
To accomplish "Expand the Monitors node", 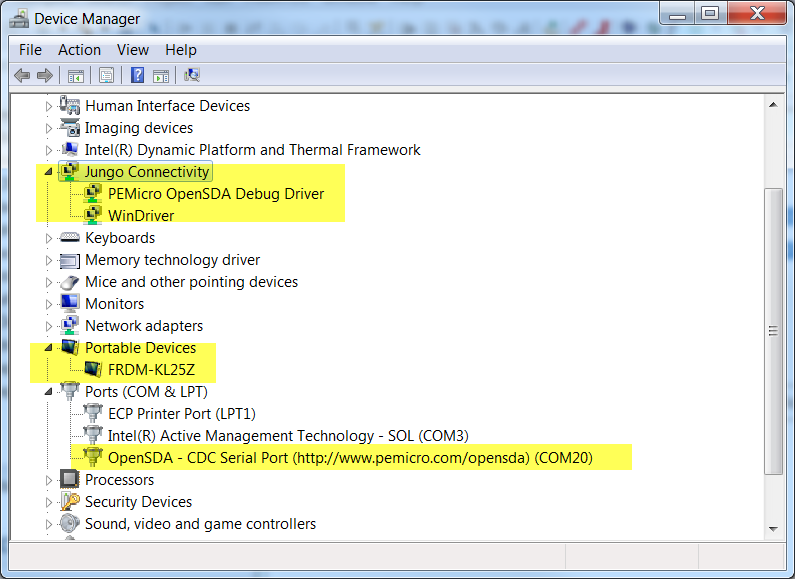I will (49, 304).
